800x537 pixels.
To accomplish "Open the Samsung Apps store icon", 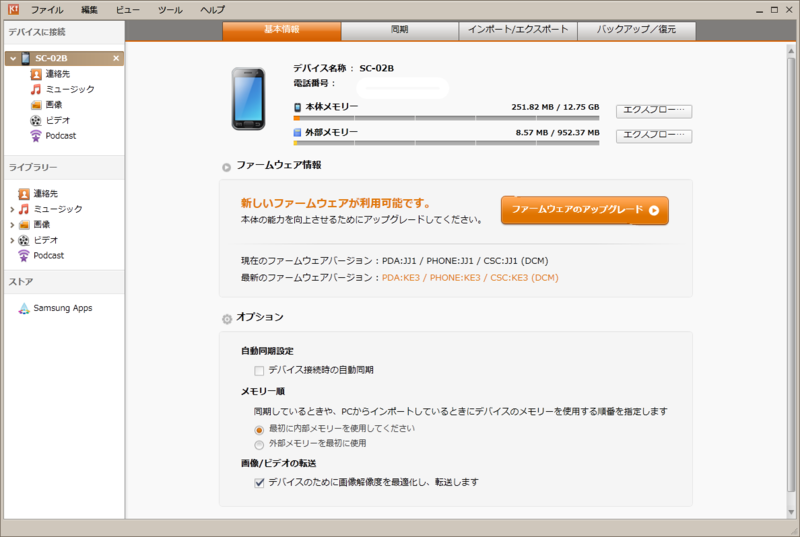I will (24, 309).
